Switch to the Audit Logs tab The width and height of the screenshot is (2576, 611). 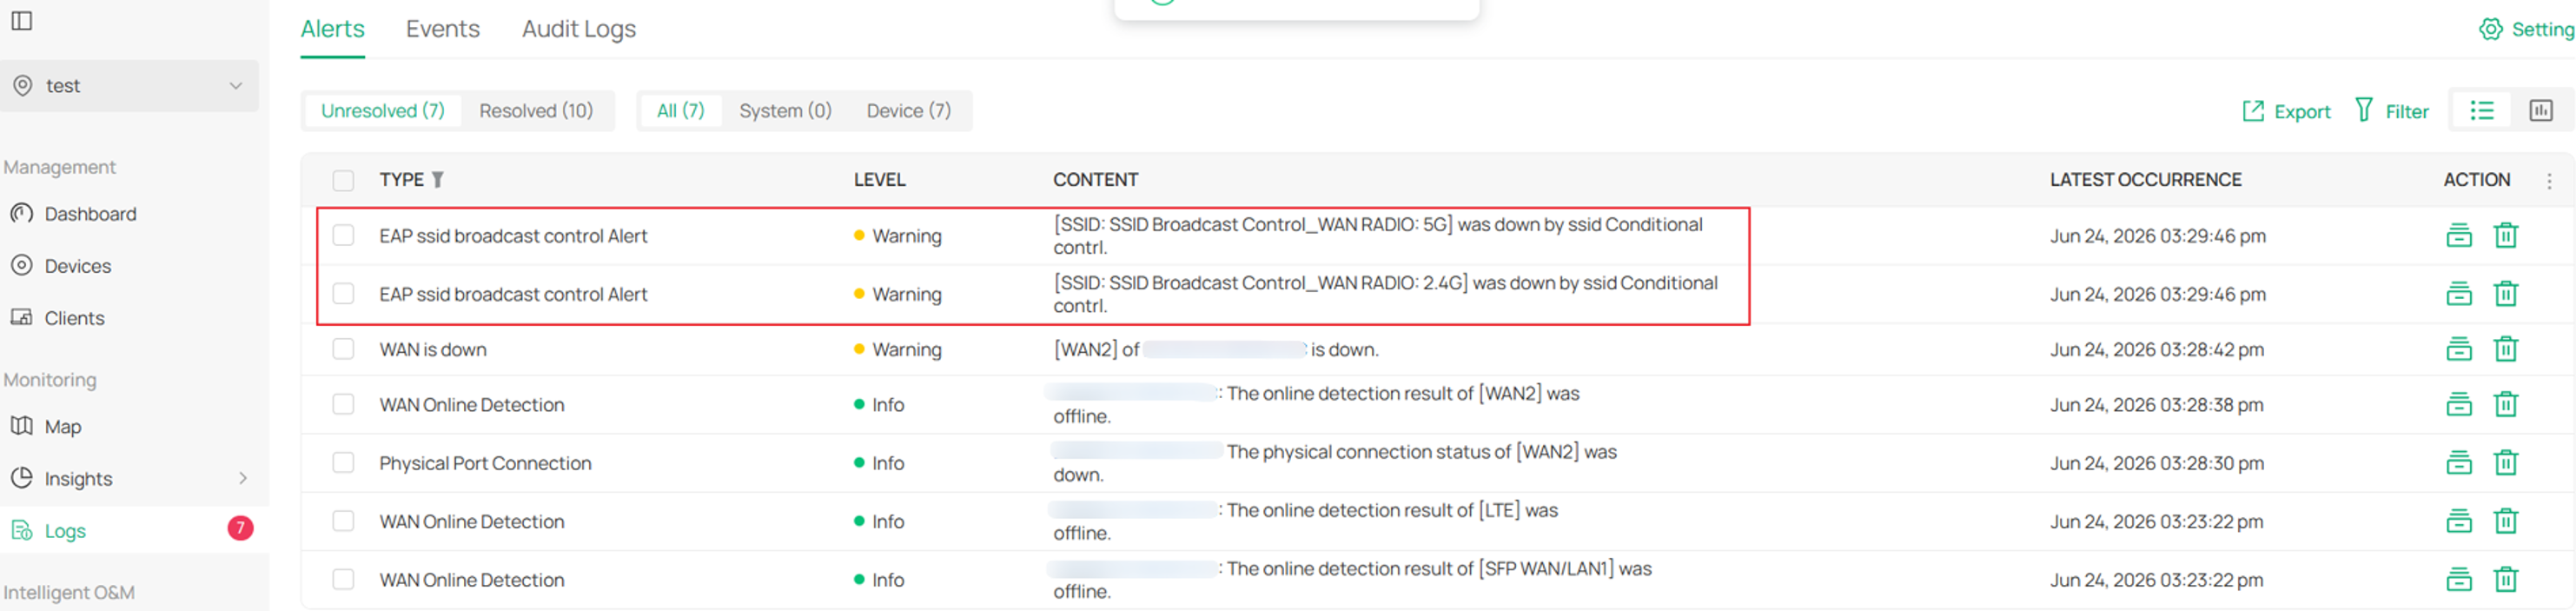(579, 29)
